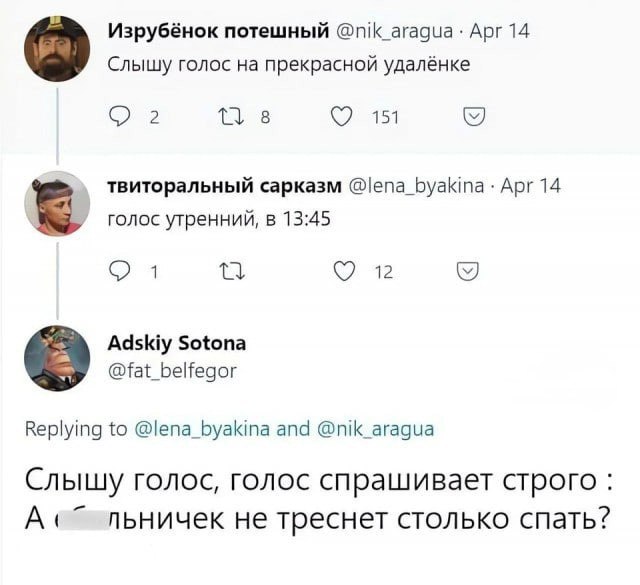Reply to the nik_aragua tweet
640x585 pixels.
point(119,117)
